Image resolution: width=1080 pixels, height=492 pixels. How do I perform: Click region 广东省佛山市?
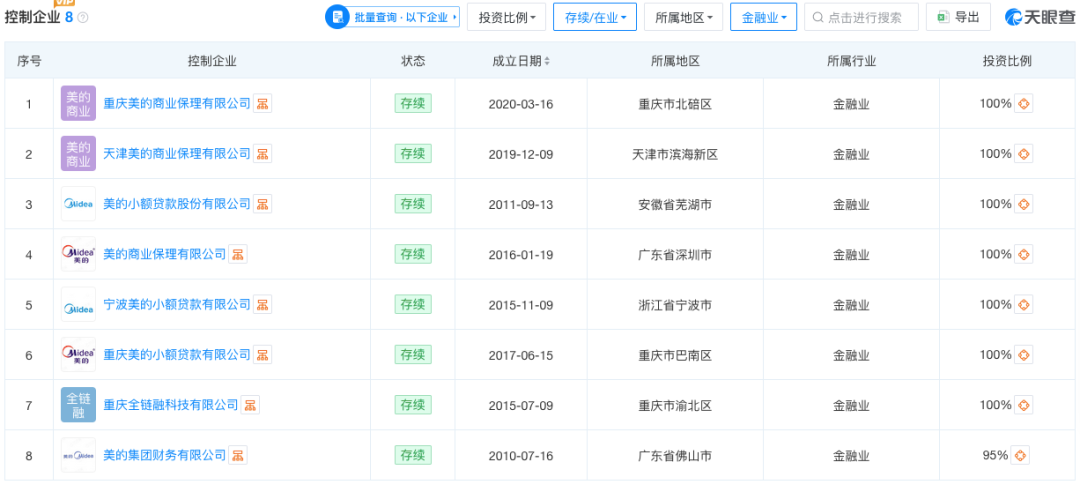675,456
